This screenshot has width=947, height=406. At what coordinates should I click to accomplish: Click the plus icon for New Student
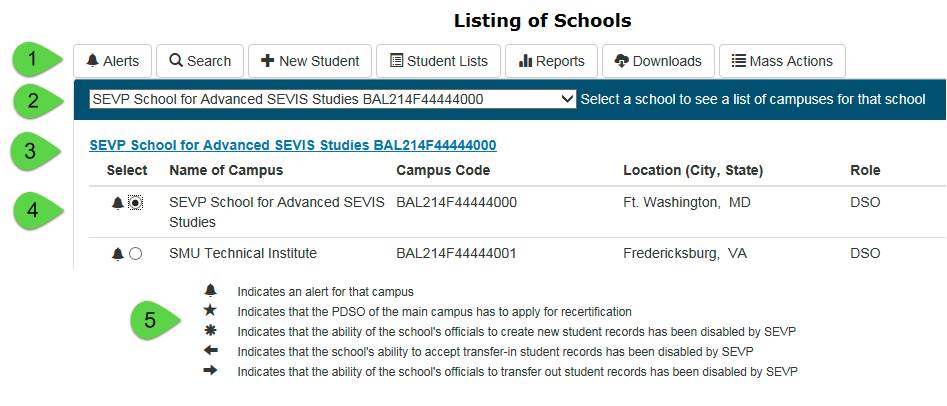tap(267, 61)
